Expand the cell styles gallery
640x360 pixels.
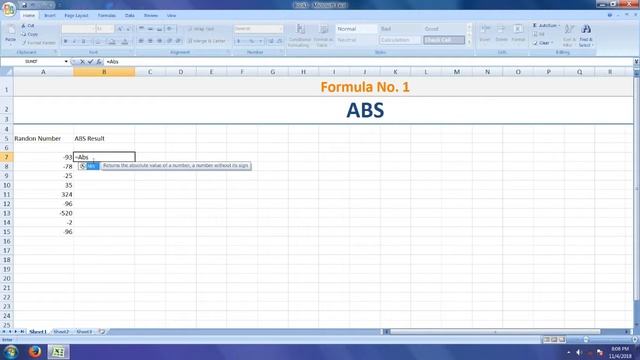pos(469,42)
